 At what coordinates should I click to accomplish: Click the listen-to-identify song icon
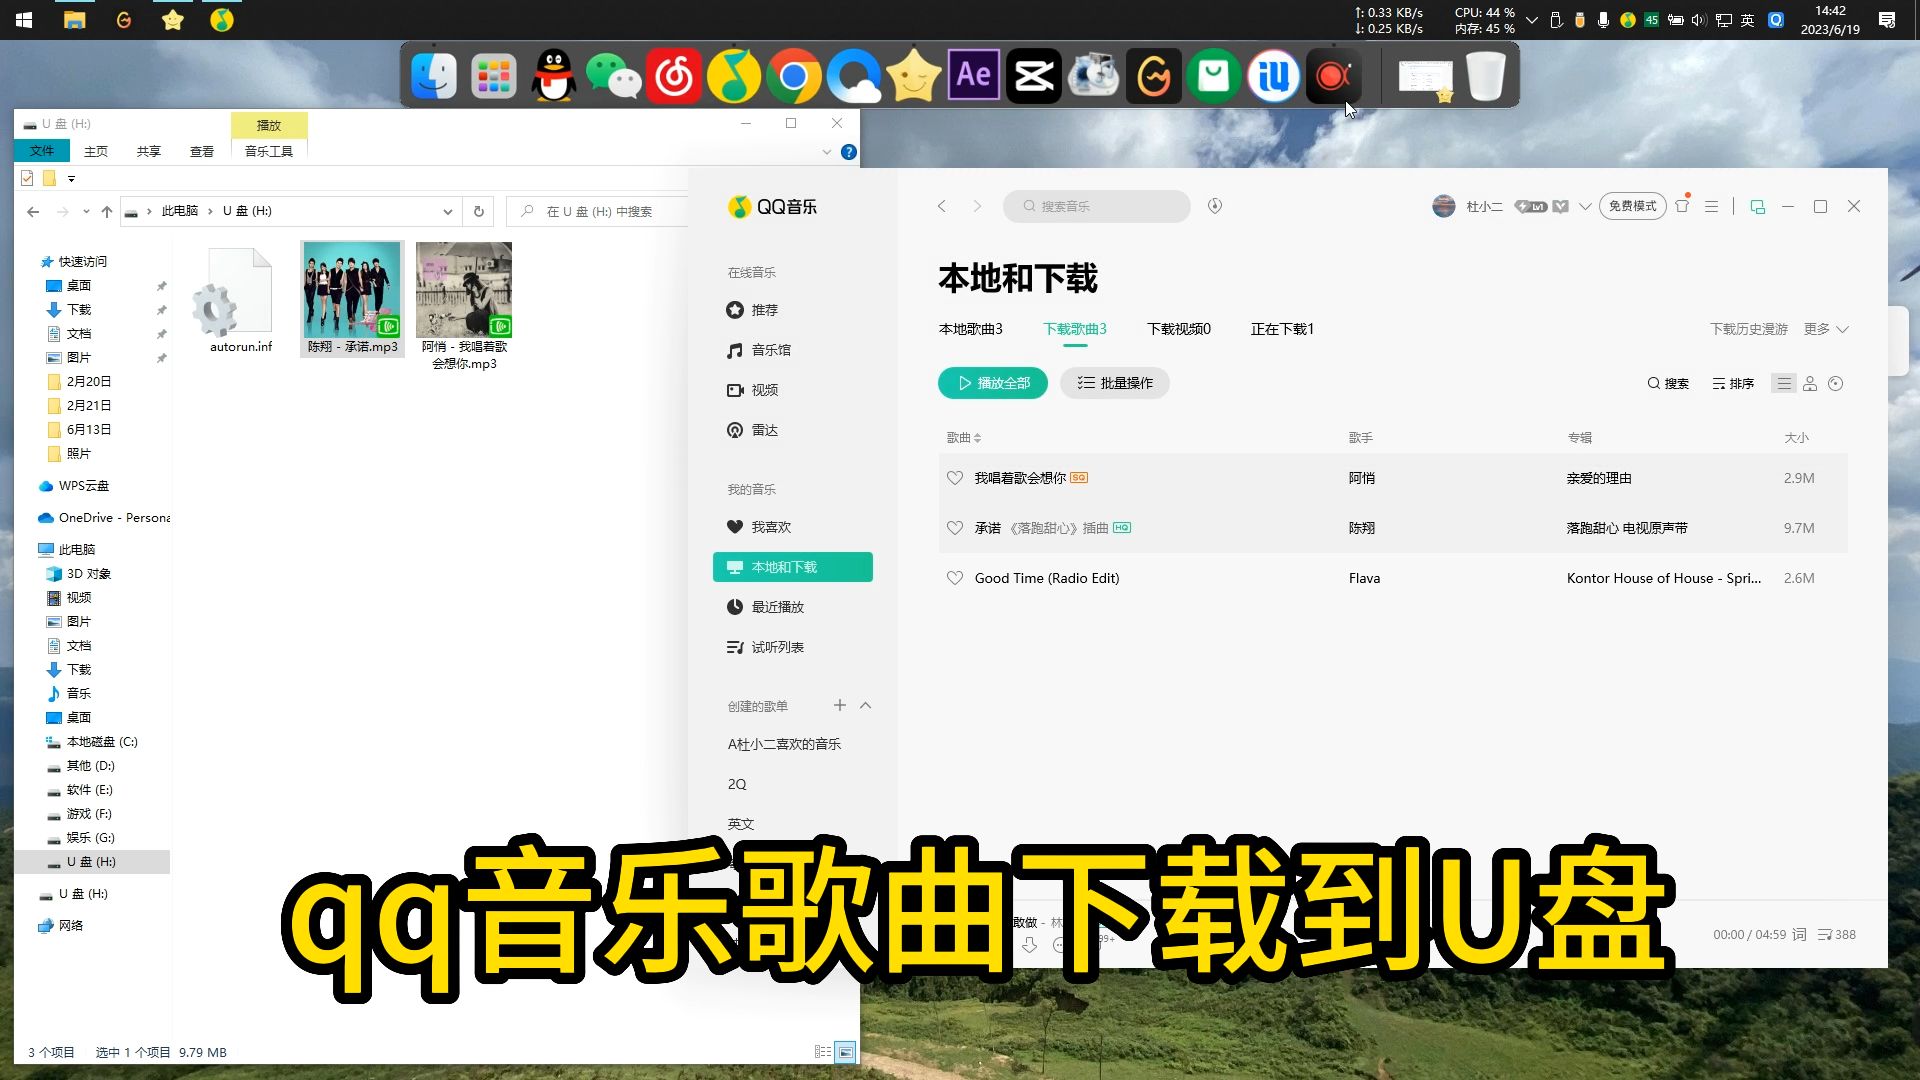(1215, 206)
